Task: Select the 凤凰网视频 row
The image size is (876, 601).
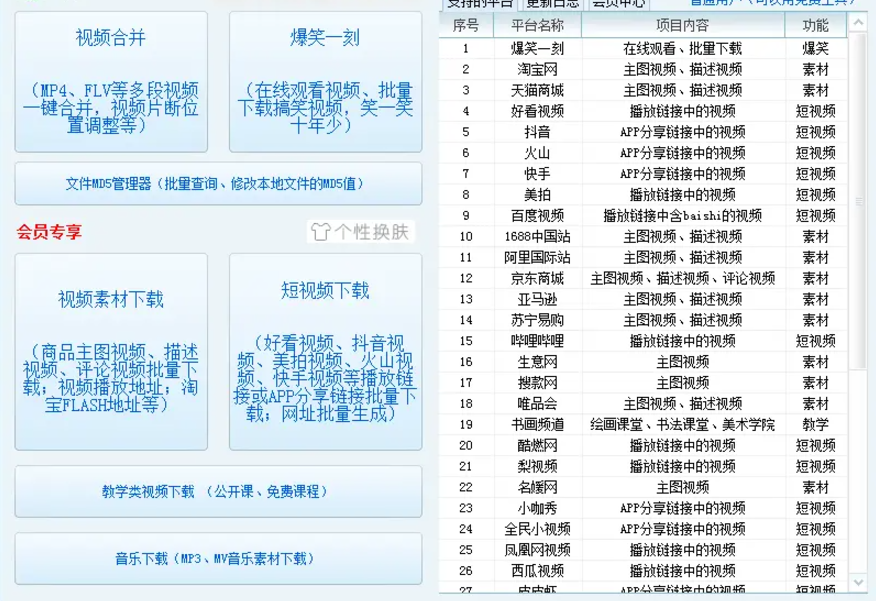Action: pos(643,550)
